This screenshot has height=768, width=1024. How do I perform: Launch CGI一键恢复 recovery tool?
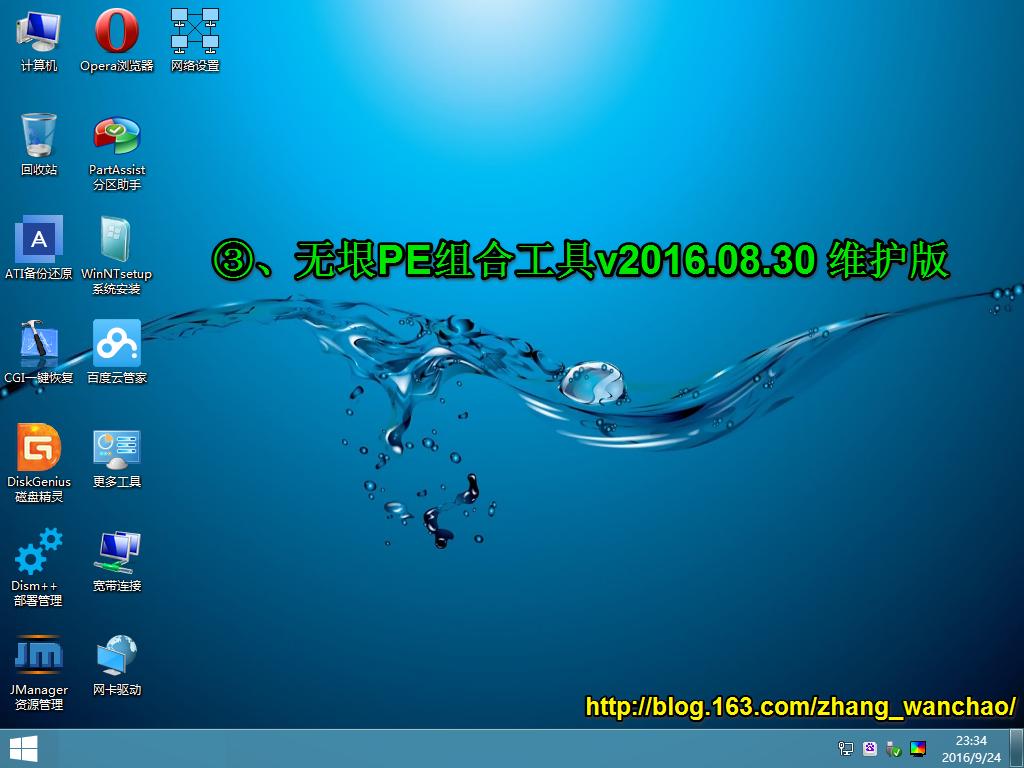[37, 340]
